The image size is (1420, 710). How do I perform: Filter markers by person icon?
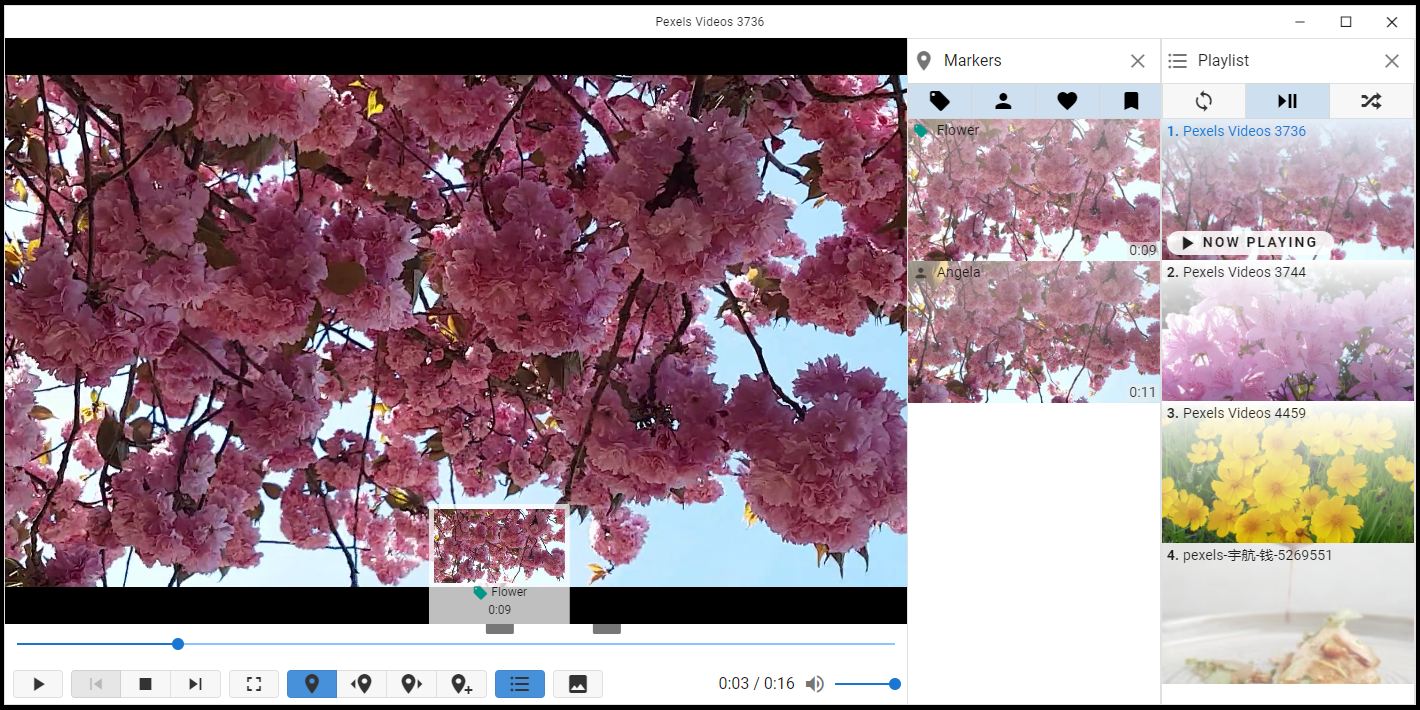1003,101
